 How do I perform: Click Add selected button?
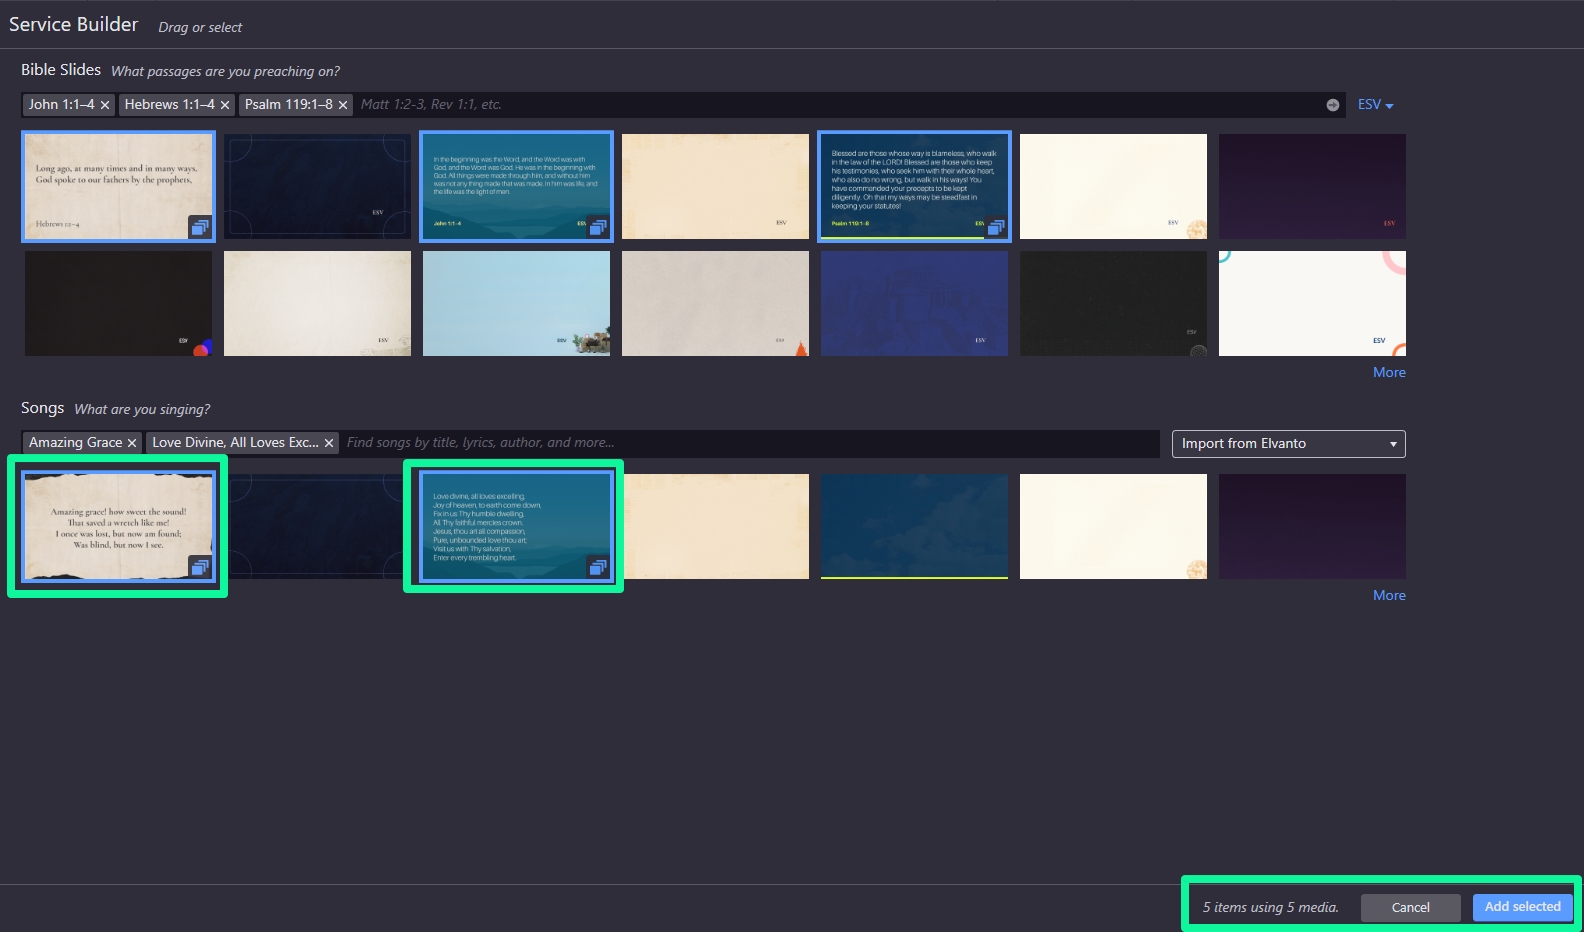coord(1522,907)
